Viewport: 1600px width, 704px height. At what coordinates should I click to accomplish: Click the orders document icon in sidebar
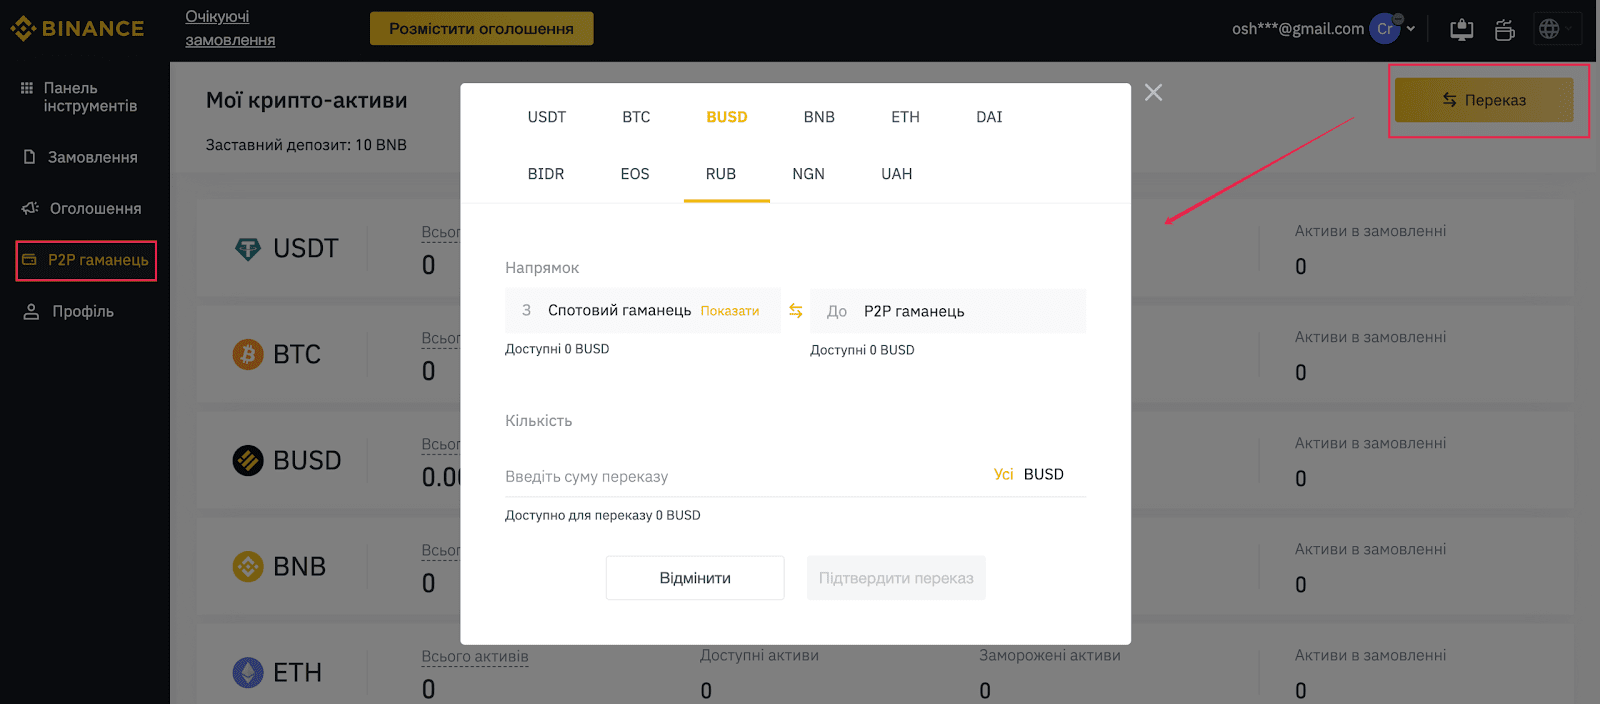(x=29, y=157)
